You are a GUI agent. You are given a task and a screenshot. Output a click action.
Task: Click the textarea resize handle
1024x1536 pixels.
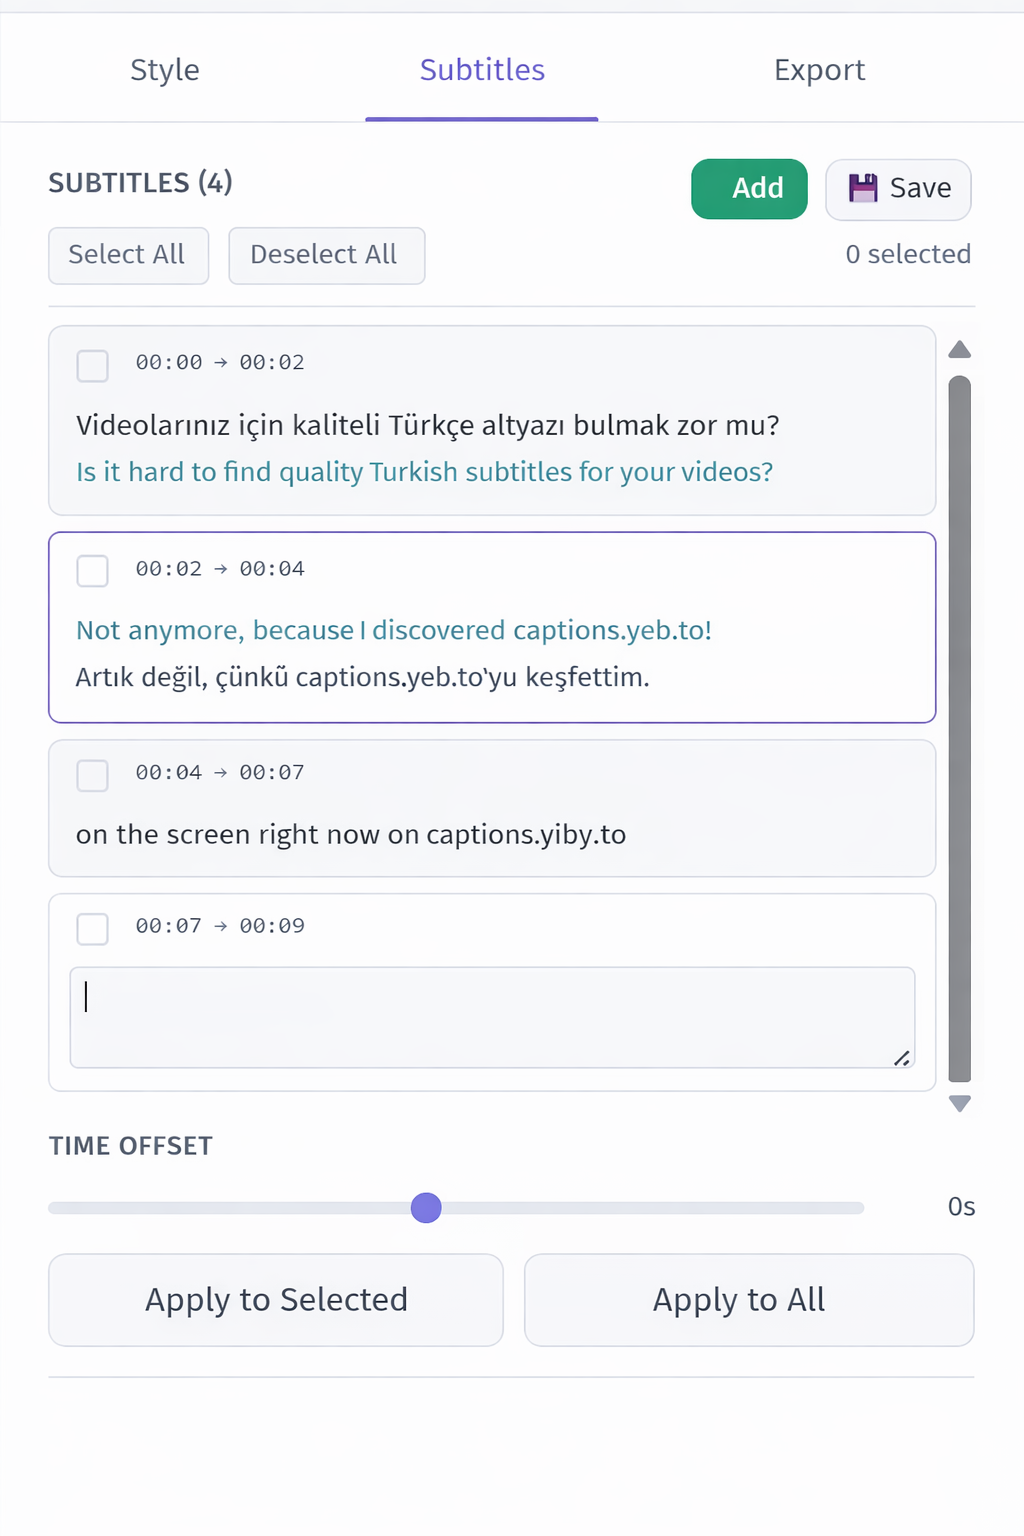point(902,1057)
